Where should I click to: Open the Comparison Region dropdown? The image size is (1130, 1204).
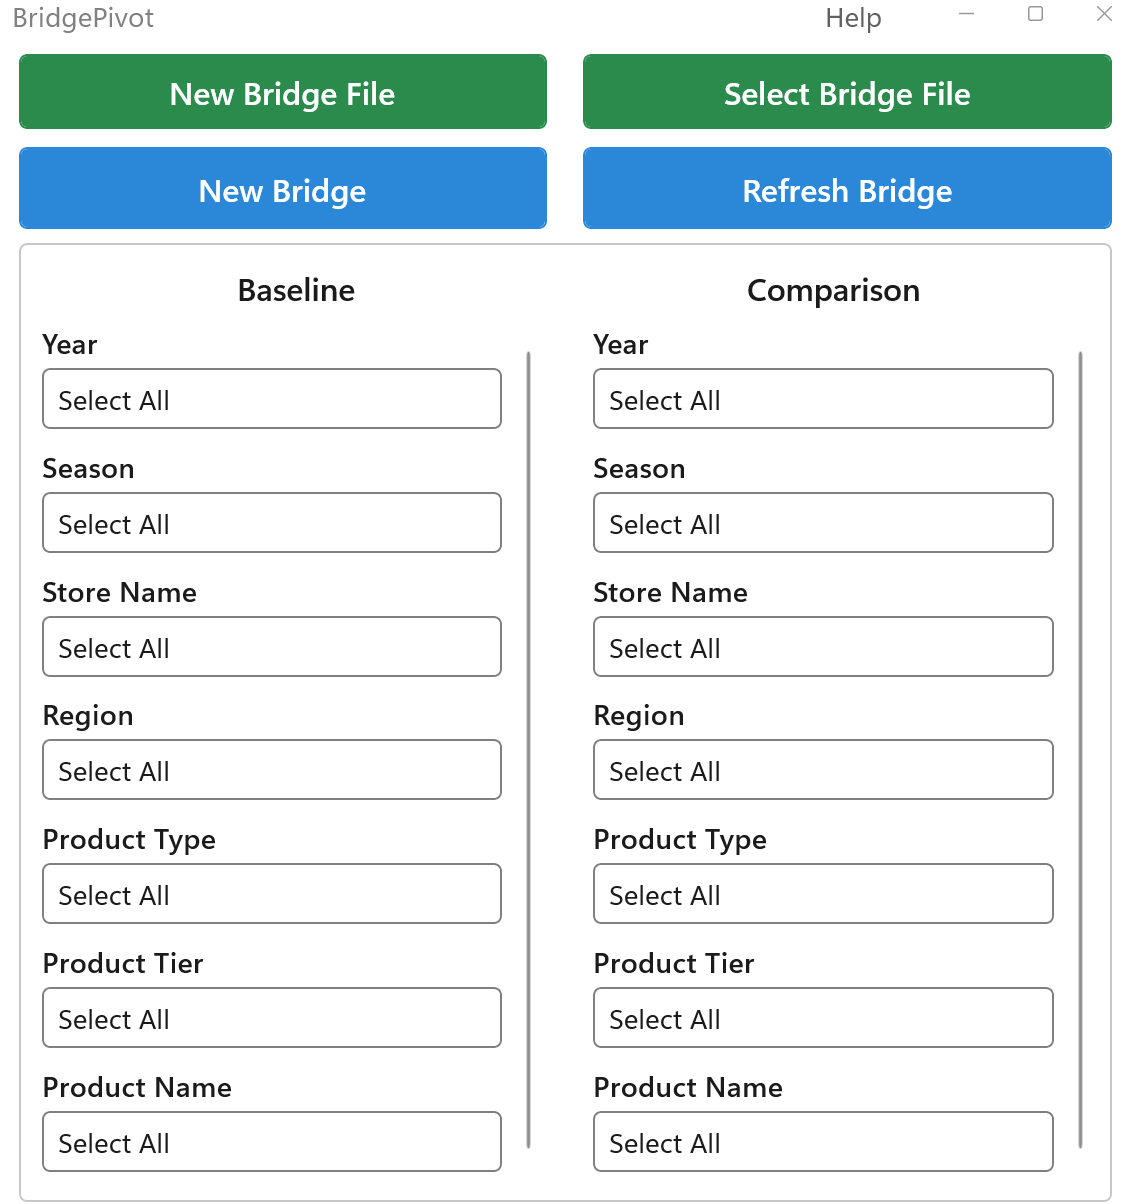823,770
